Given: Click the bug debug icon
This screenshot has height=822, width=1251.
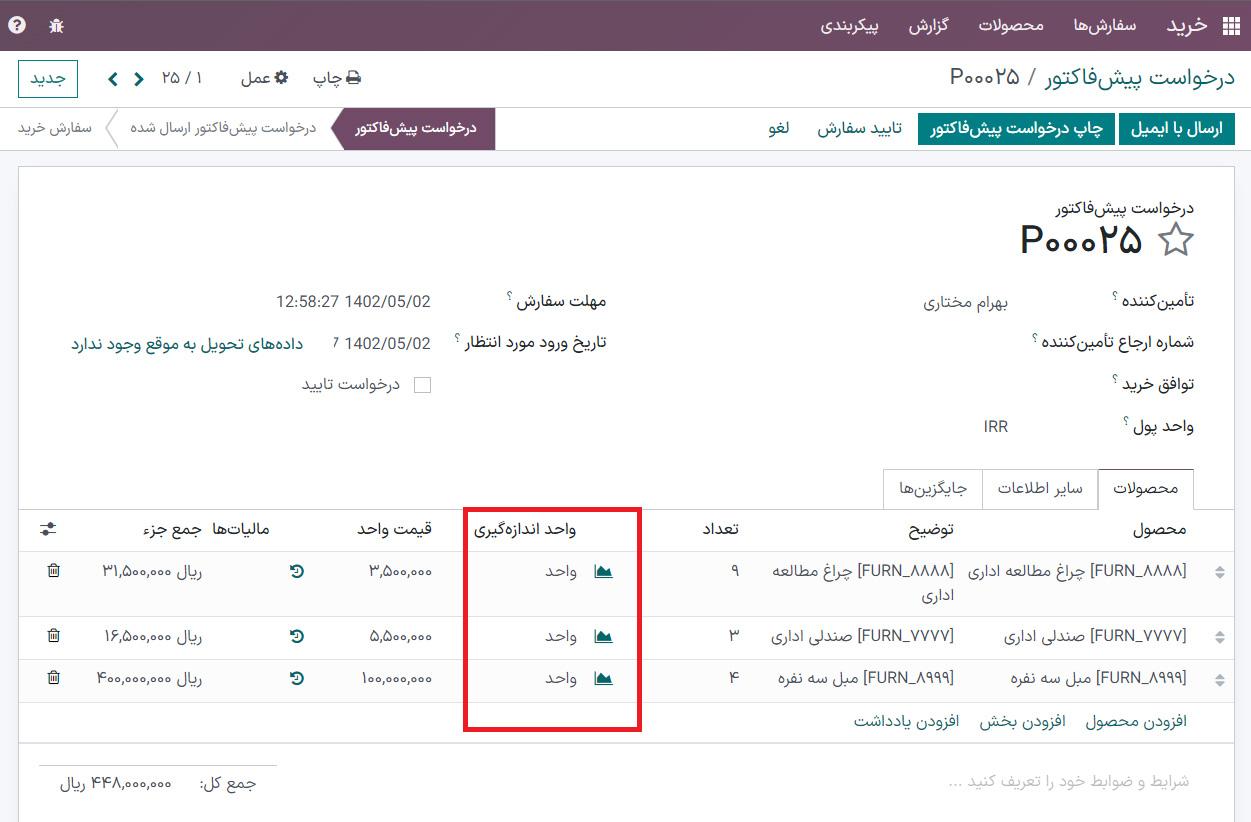Looking at the screenshot, I should click(56, 26).
